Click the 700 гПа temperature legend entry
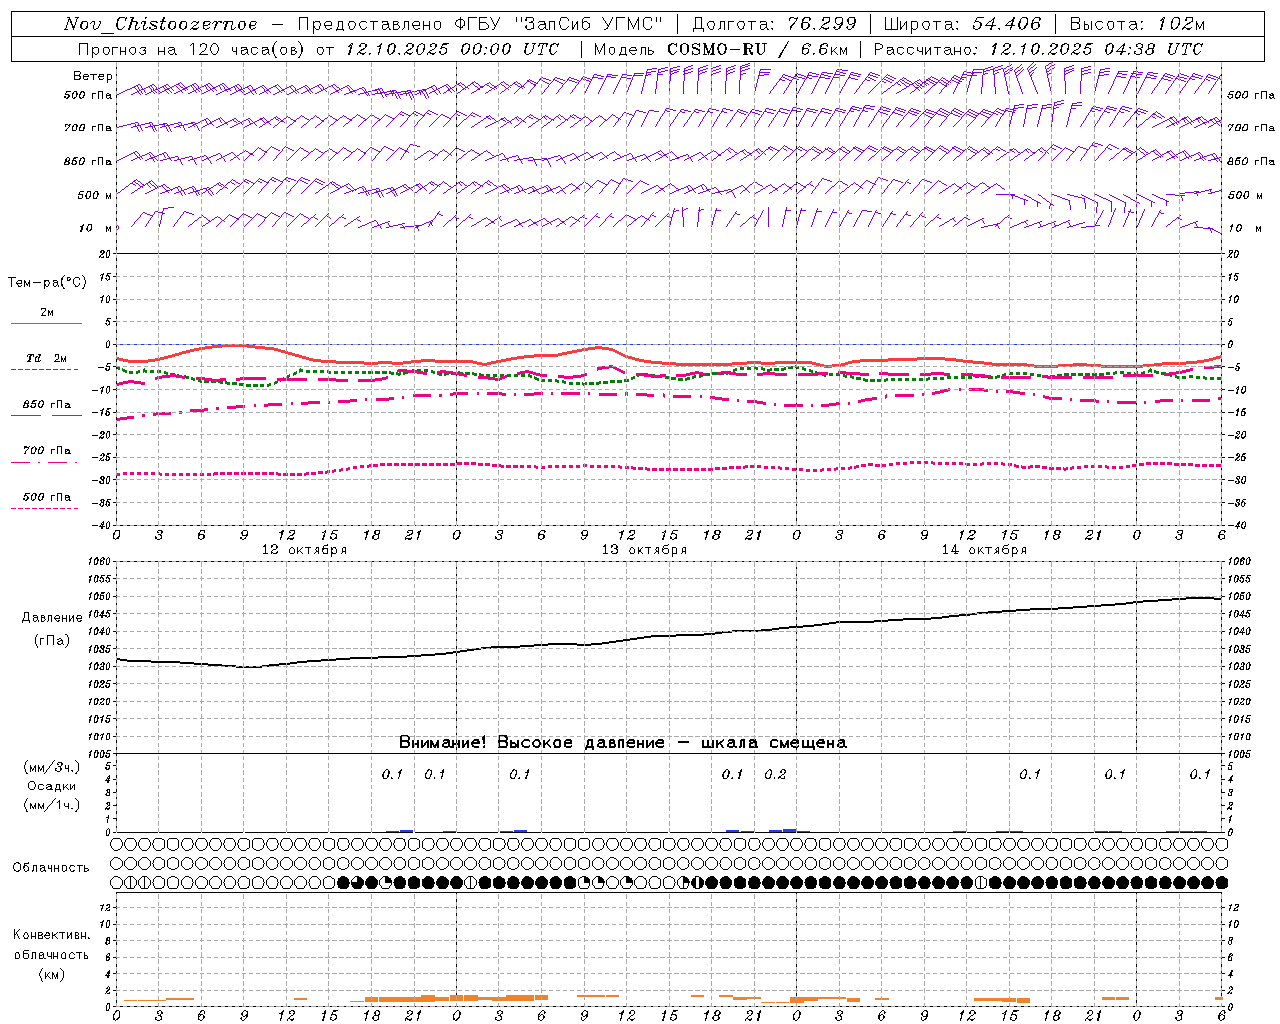The width and height of the screenshot is (1280, 1024). (47, 450)
